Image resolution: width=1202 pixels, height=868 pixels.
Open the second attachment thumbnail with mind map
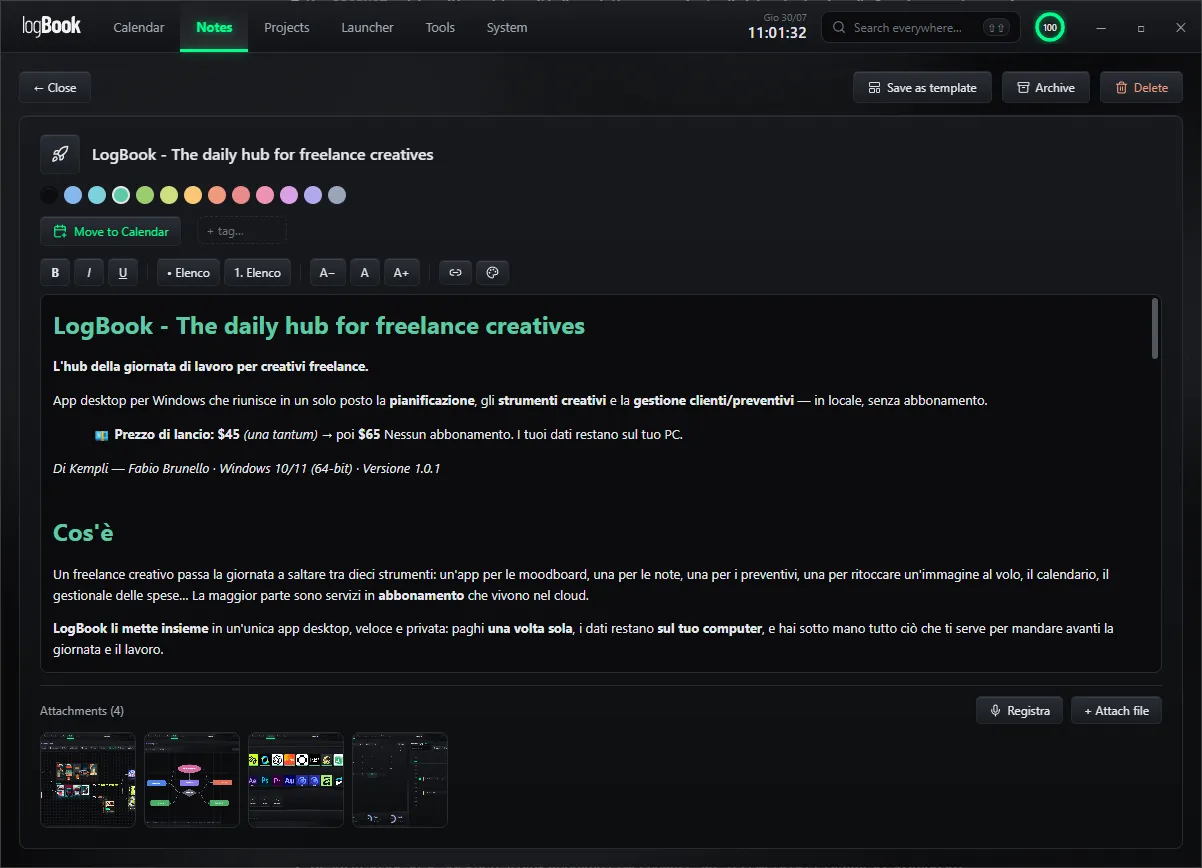192,780
